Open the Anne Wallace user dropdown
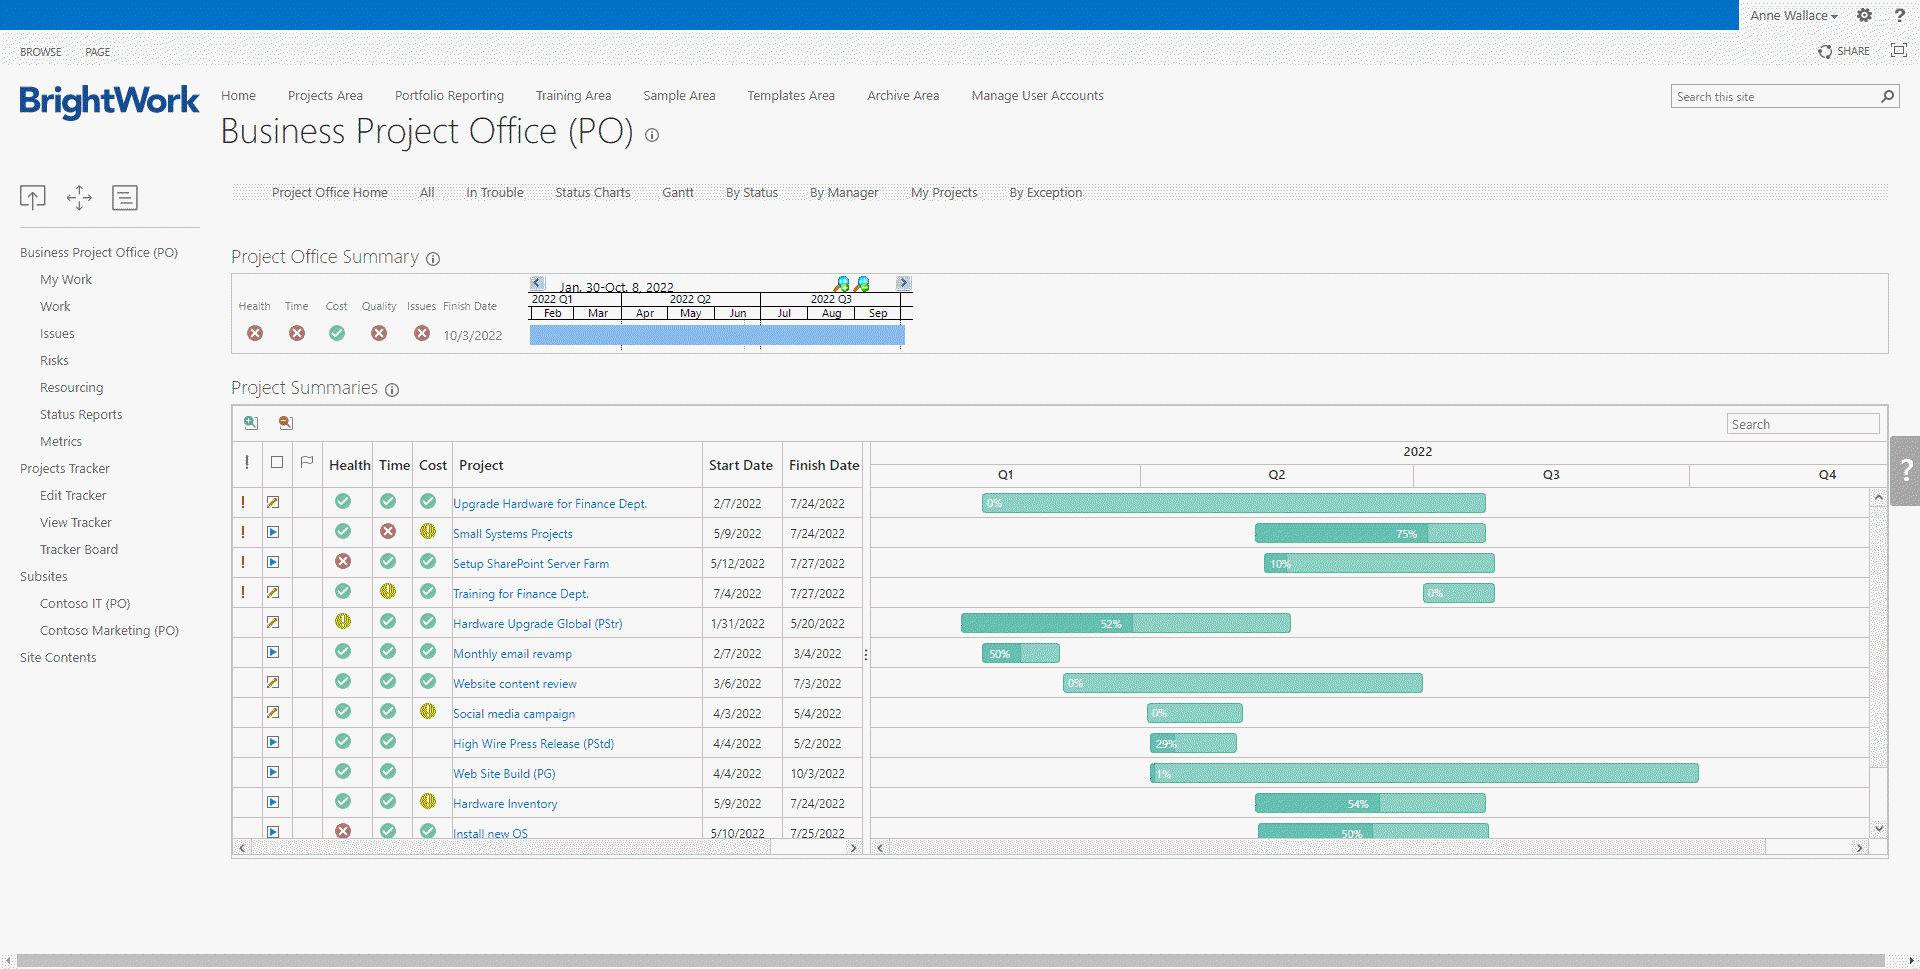 1793,15
